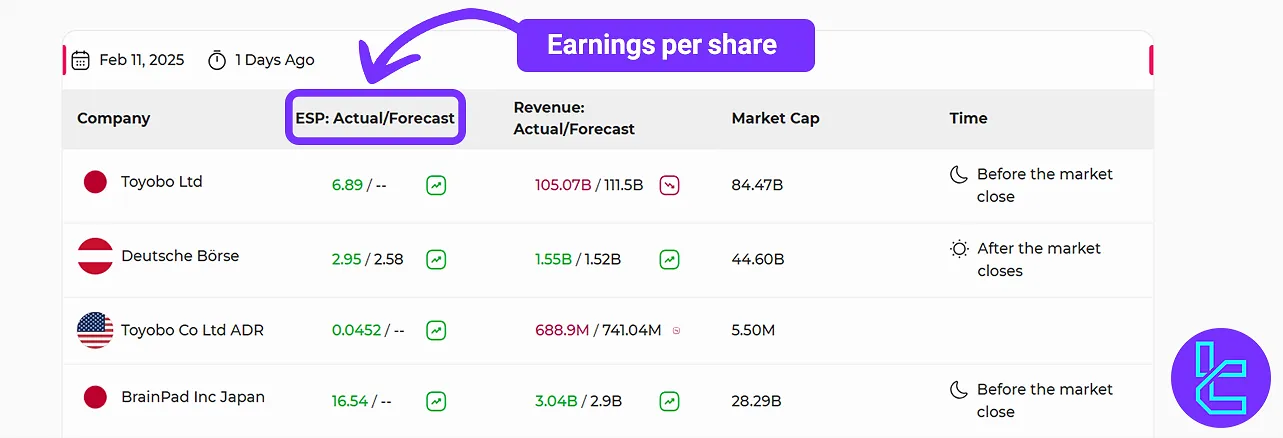Image resolution: width=1283 pixels, height=438 pixels.
Task: Click the ESP: Actual/Forecast column header
Action: pos(375,118)
